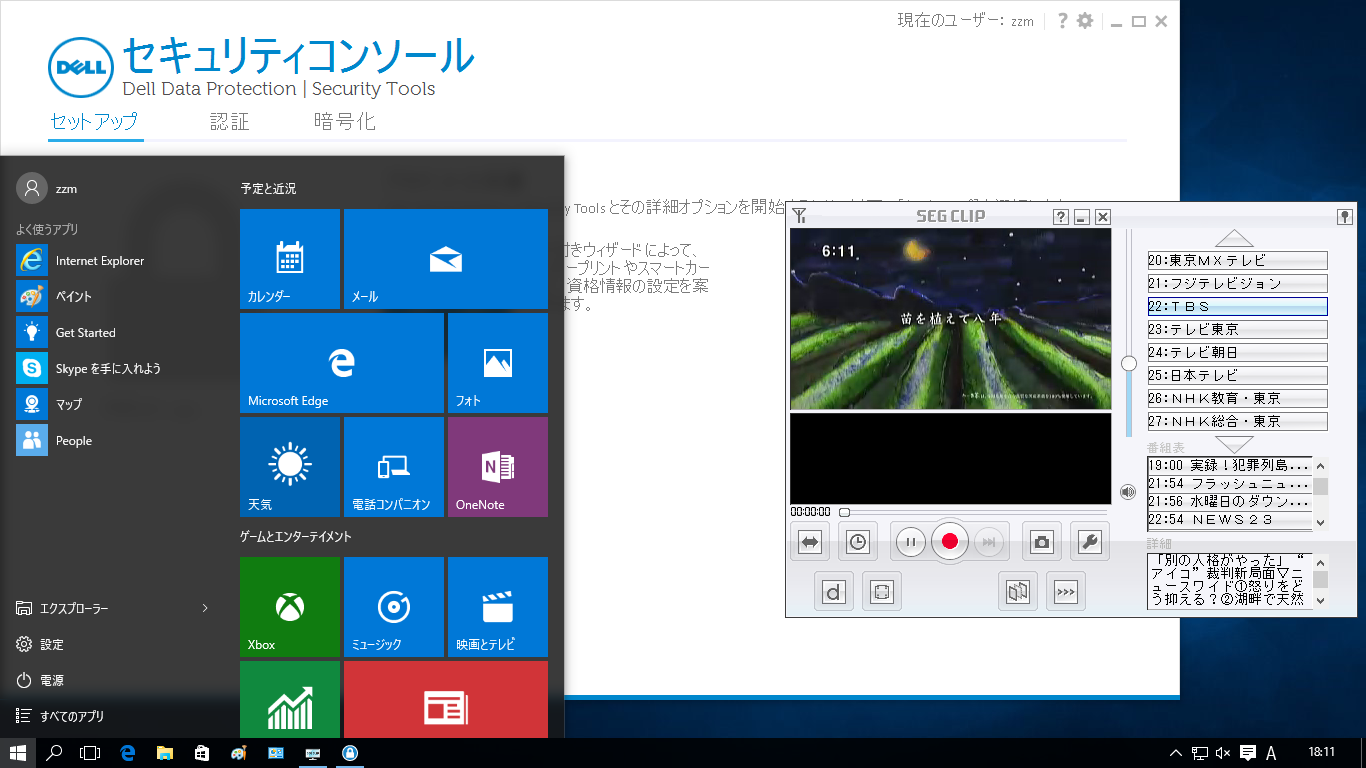Pause playback in SEG CLIP
Screen dimensions: 1366x768
pyautogui.click(x=910, y=542)
